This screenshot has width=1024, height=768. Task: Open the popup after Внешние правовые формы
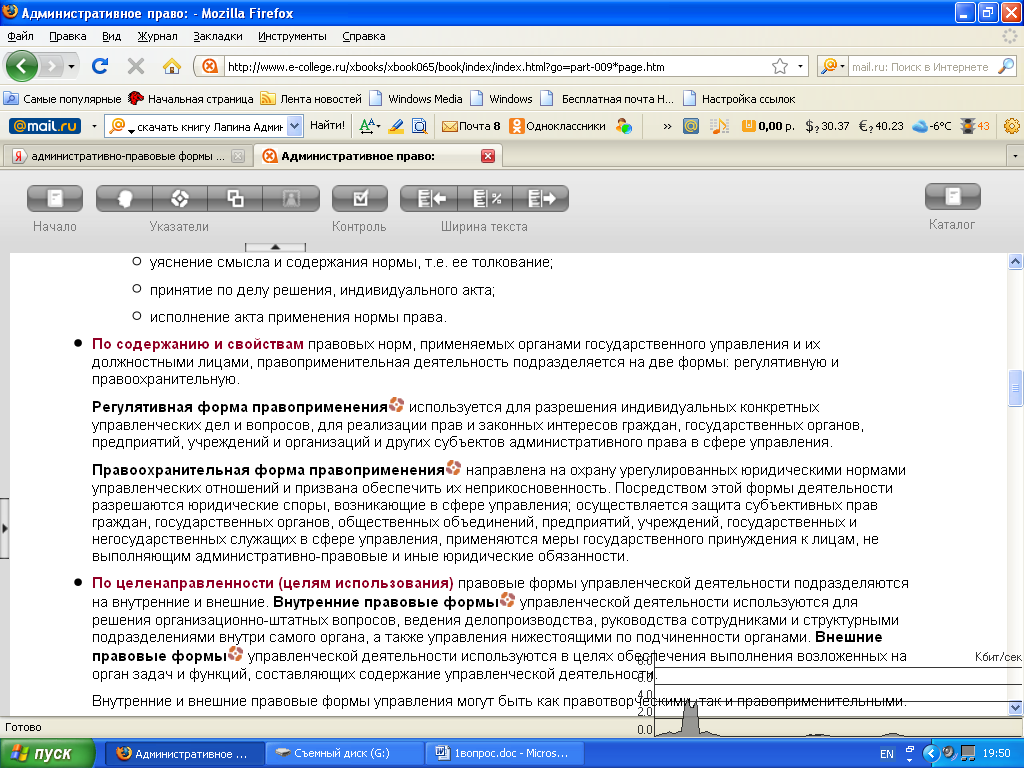[235, 654]
